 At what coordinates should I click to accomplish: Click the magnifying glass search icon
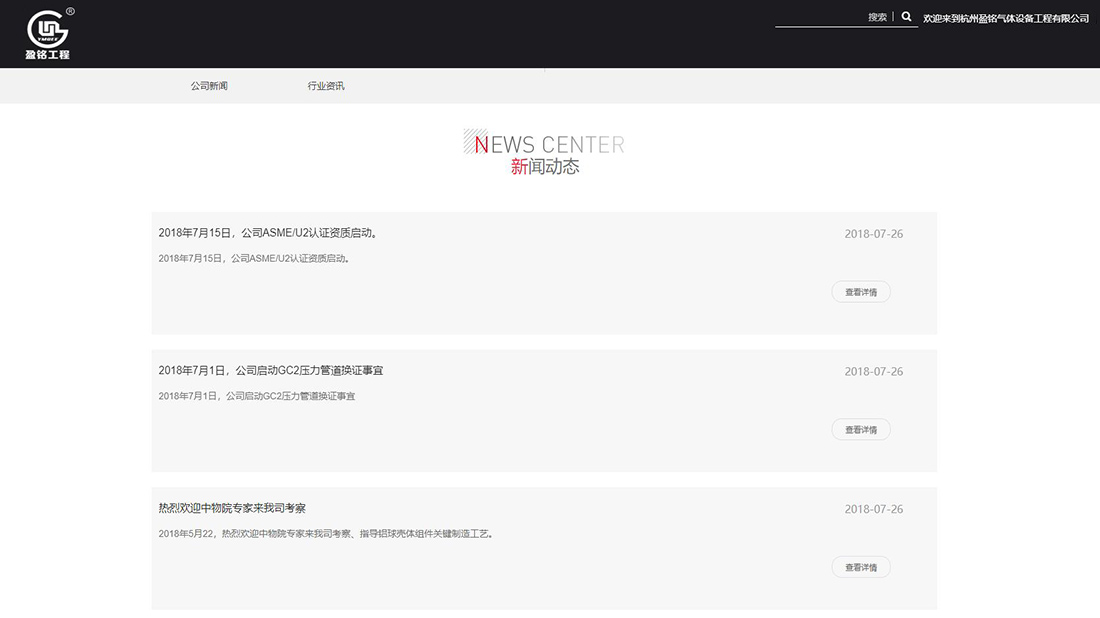point(906,17)
